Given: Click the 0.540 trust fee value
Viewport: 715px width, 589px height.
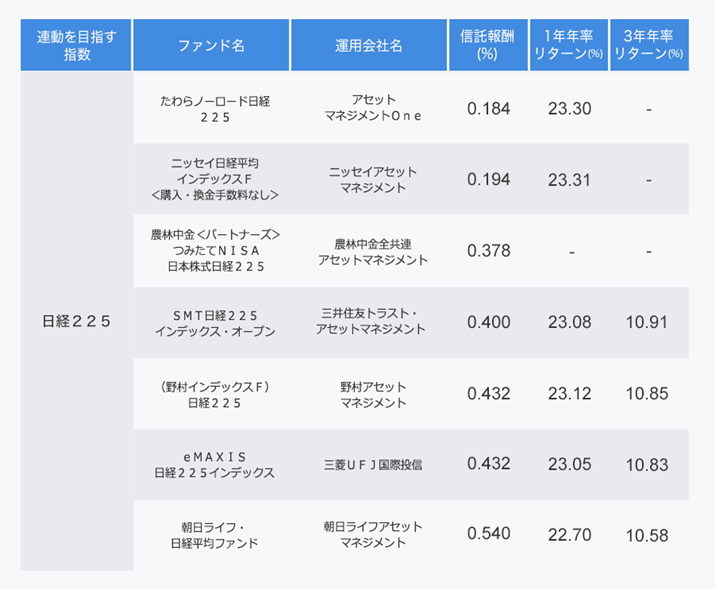Looking at the screenshot, I should point(488,534).
